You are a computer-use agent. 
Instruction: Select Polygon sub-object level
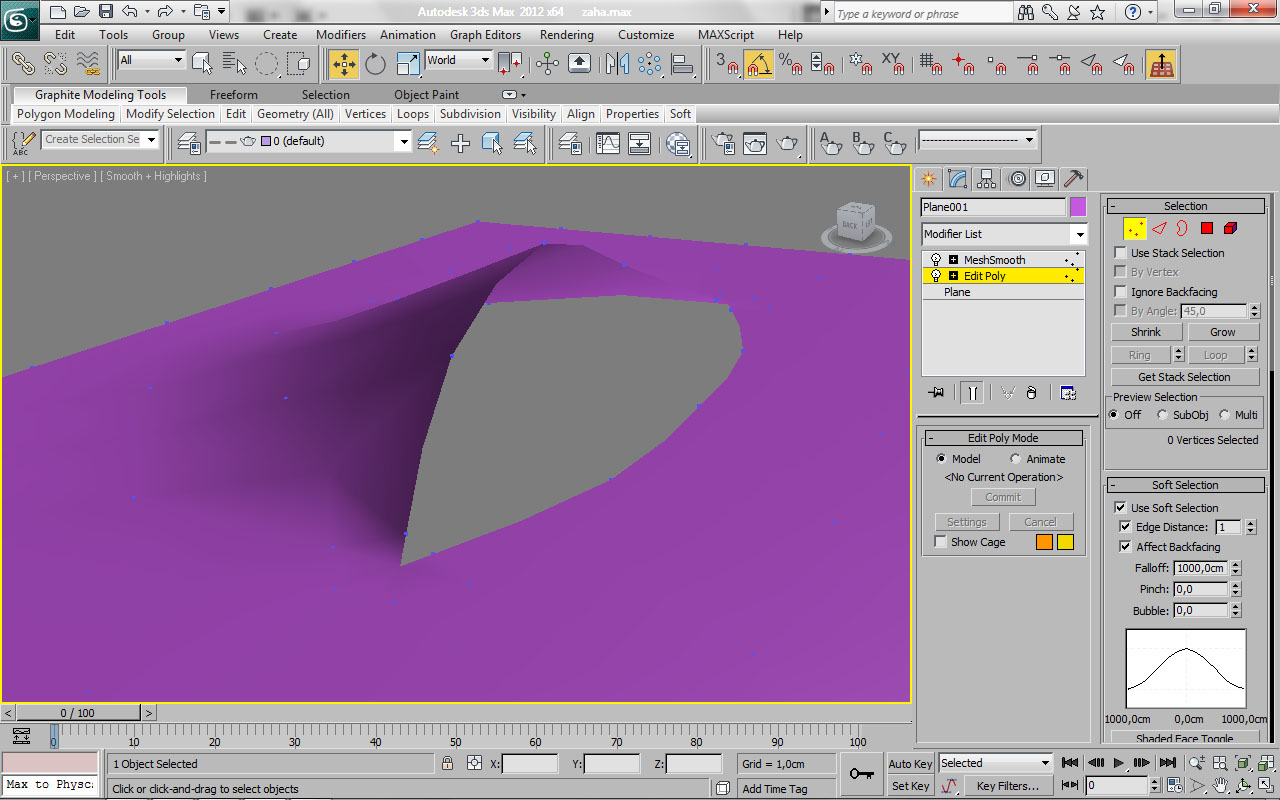point(1207,228)
